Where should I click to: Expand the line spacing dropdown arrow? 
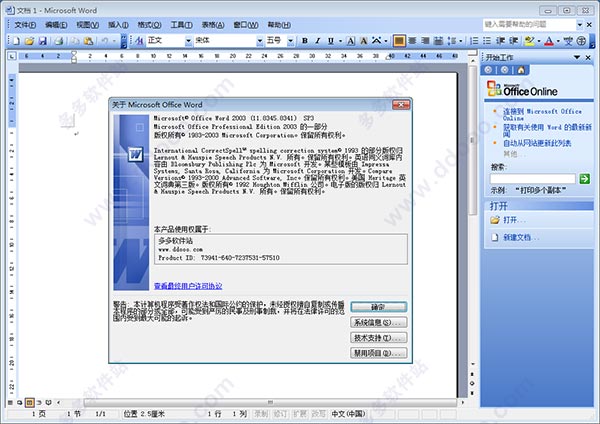tap(461, 41)
